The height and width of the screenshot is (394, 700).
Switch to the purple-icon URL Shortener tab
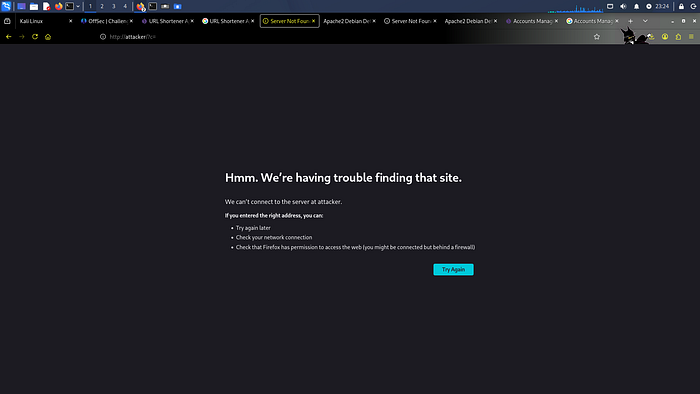coord(167,21)
